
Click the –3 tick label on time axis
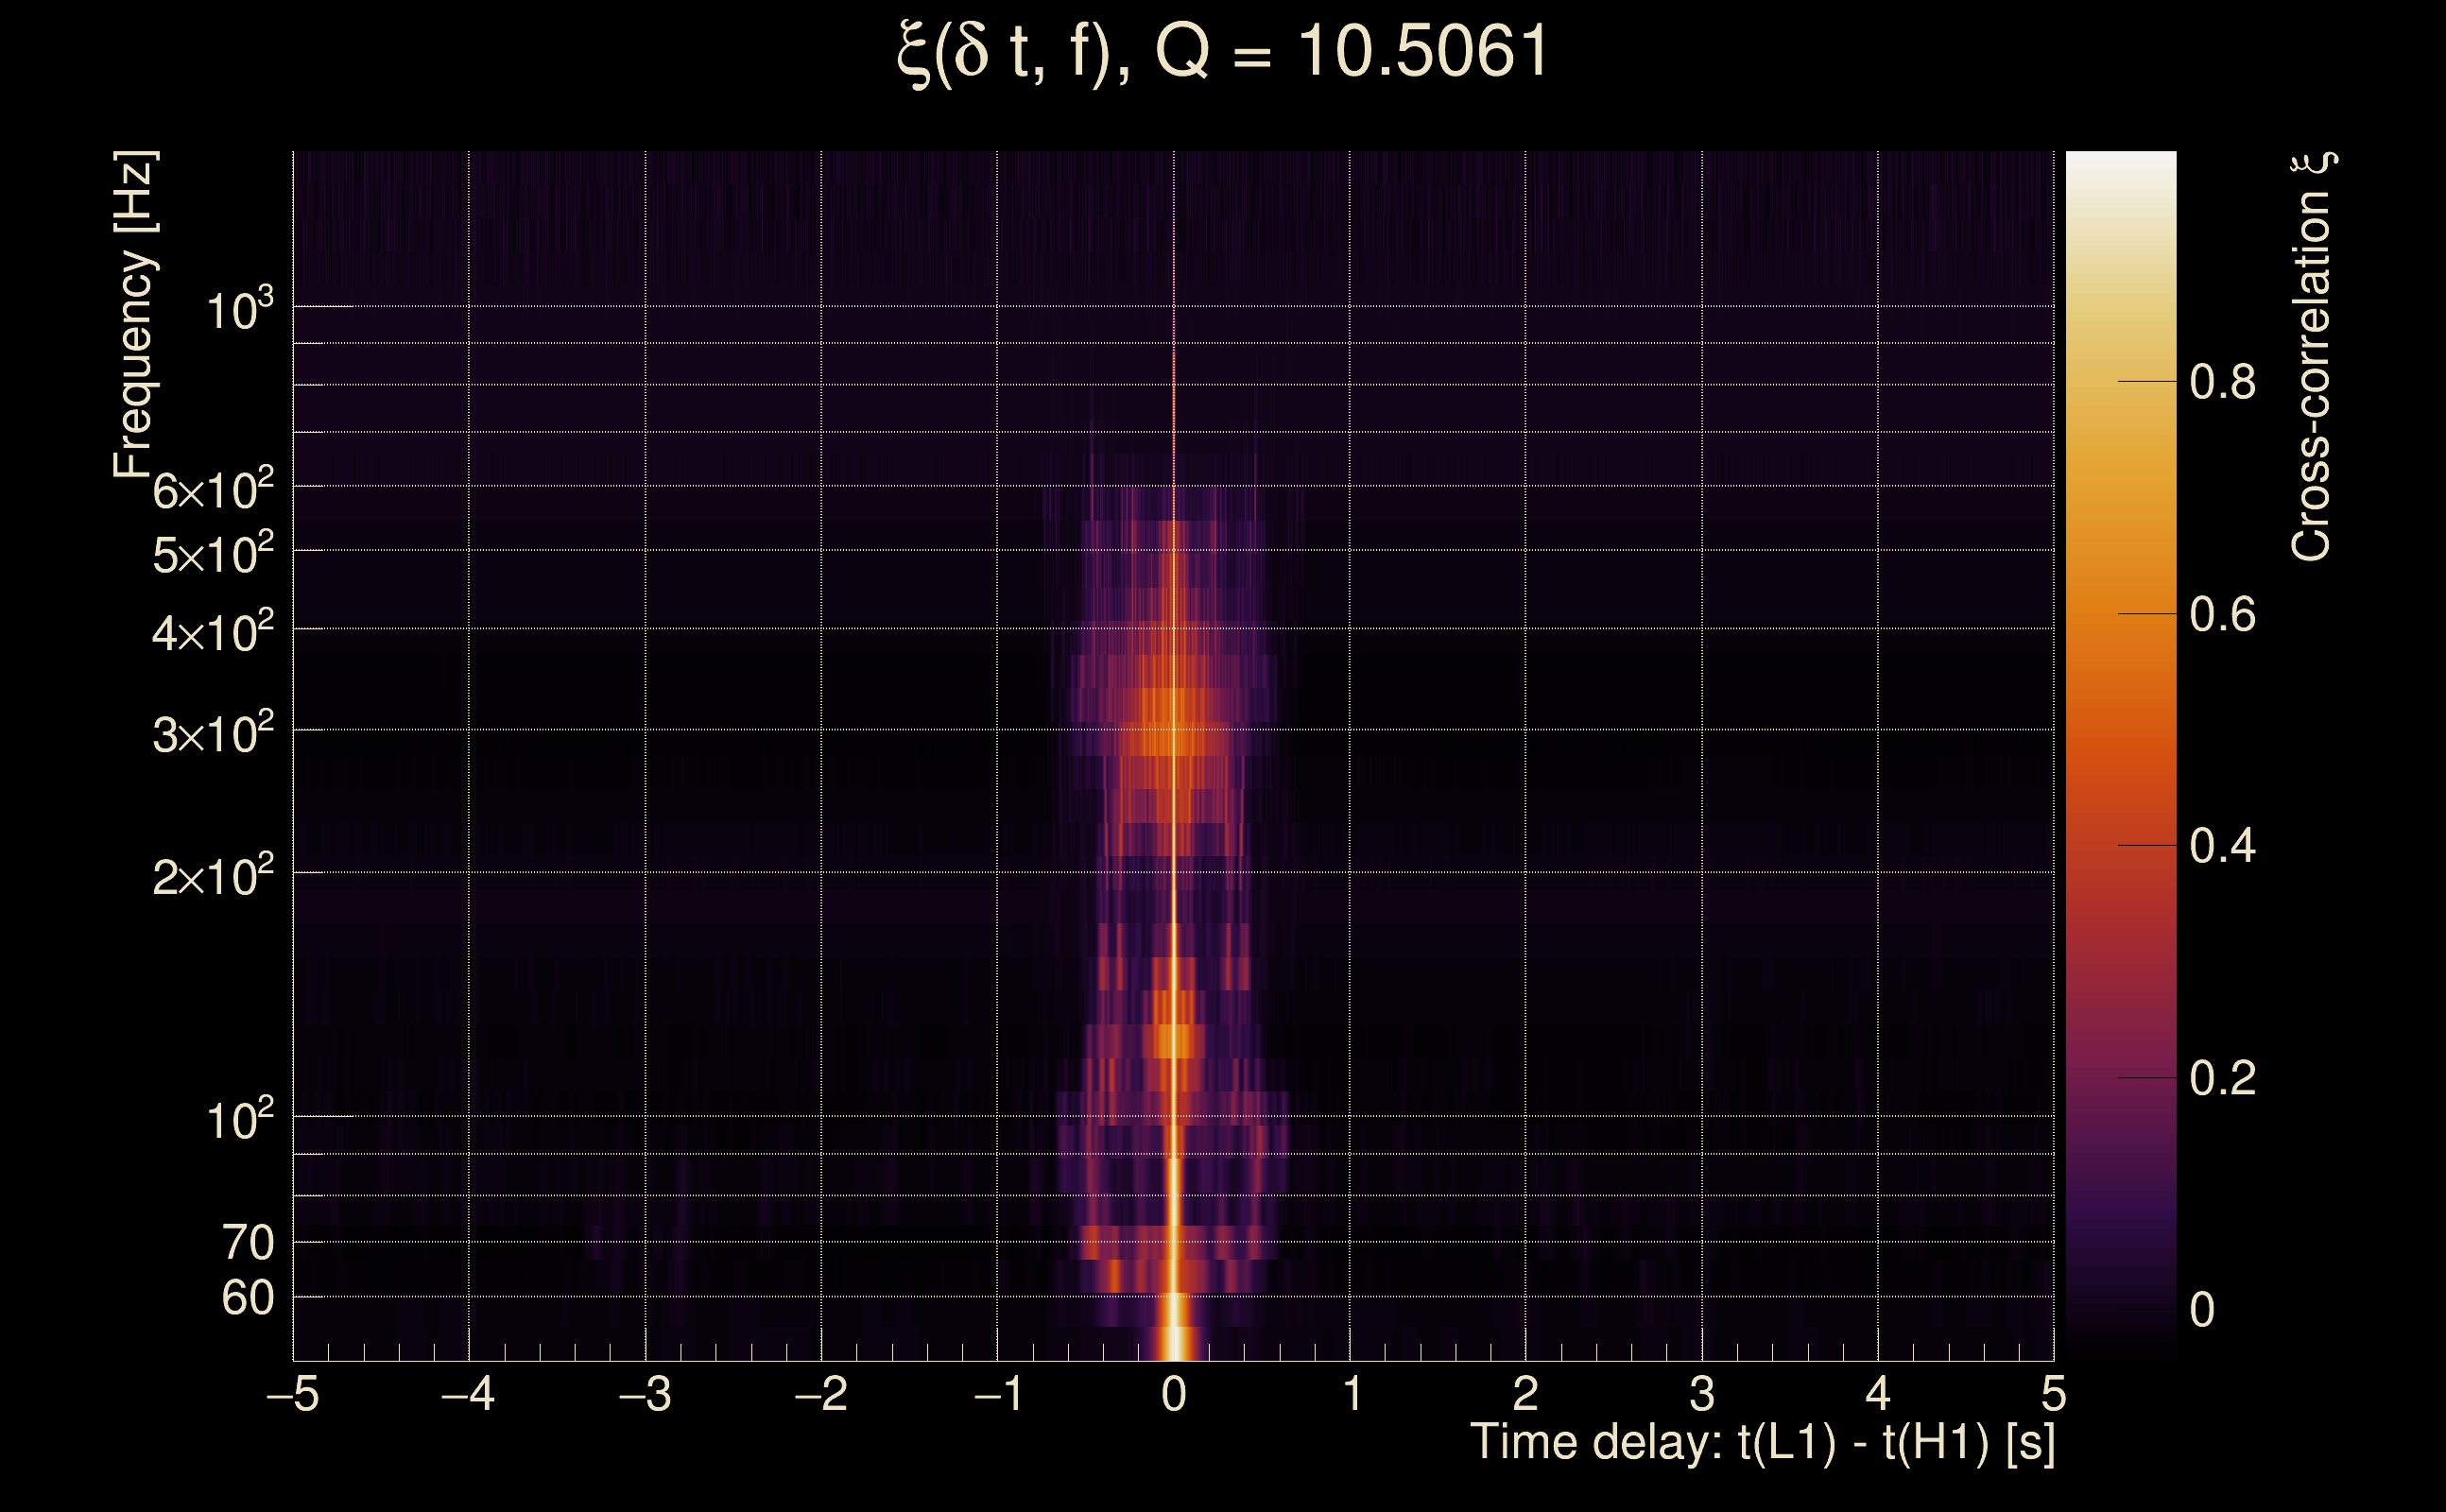click(645, 1394)
